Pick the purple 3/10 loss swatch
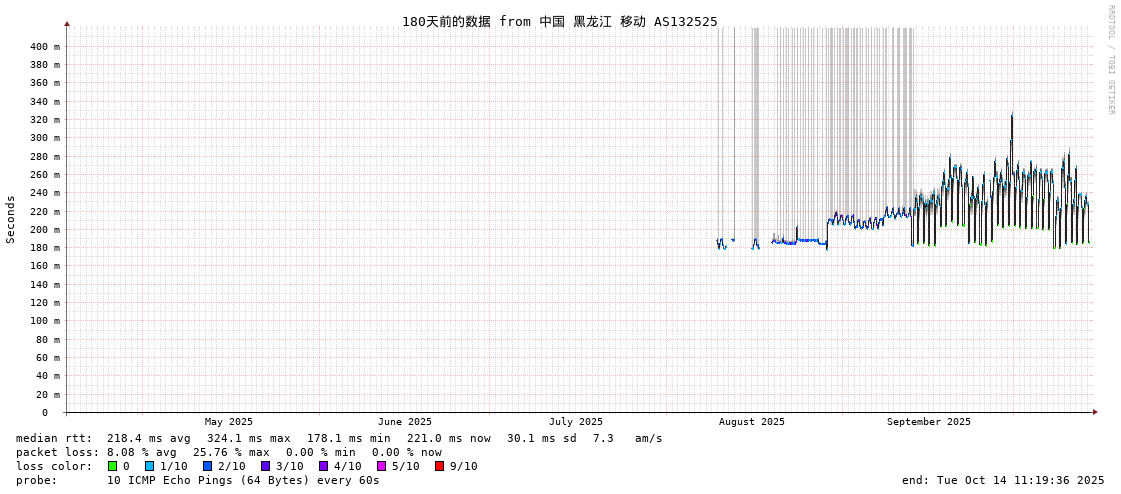 265,466
